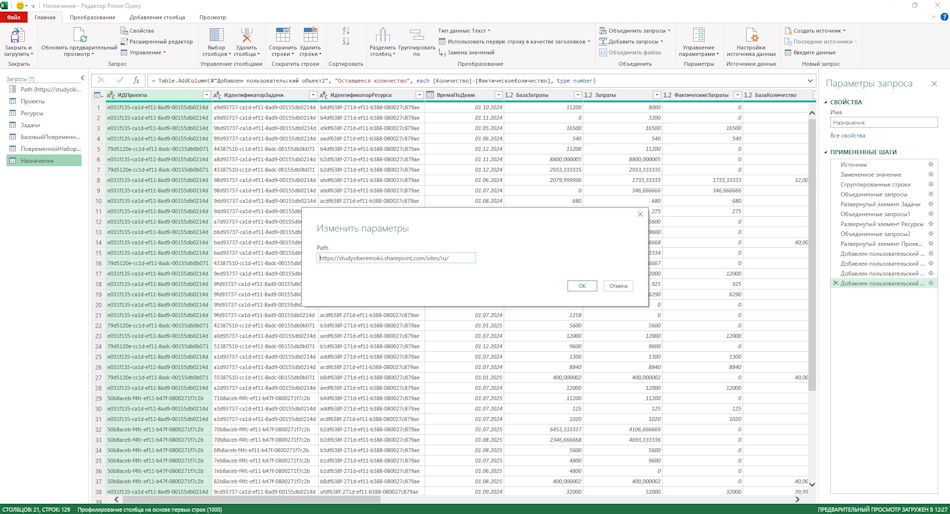This screenshot has width=950, height=514.
Task: Select the Path parameter query
Action: click(44, 90)
